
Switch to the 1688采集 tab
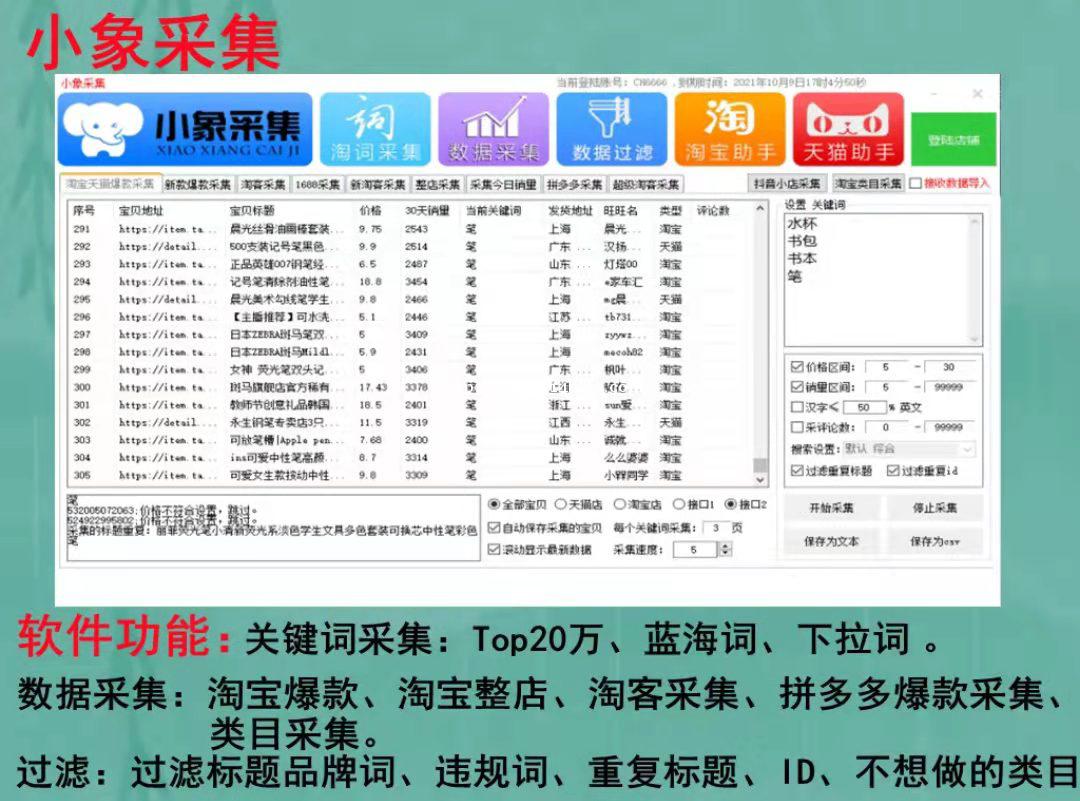click(x=318, y=185)
